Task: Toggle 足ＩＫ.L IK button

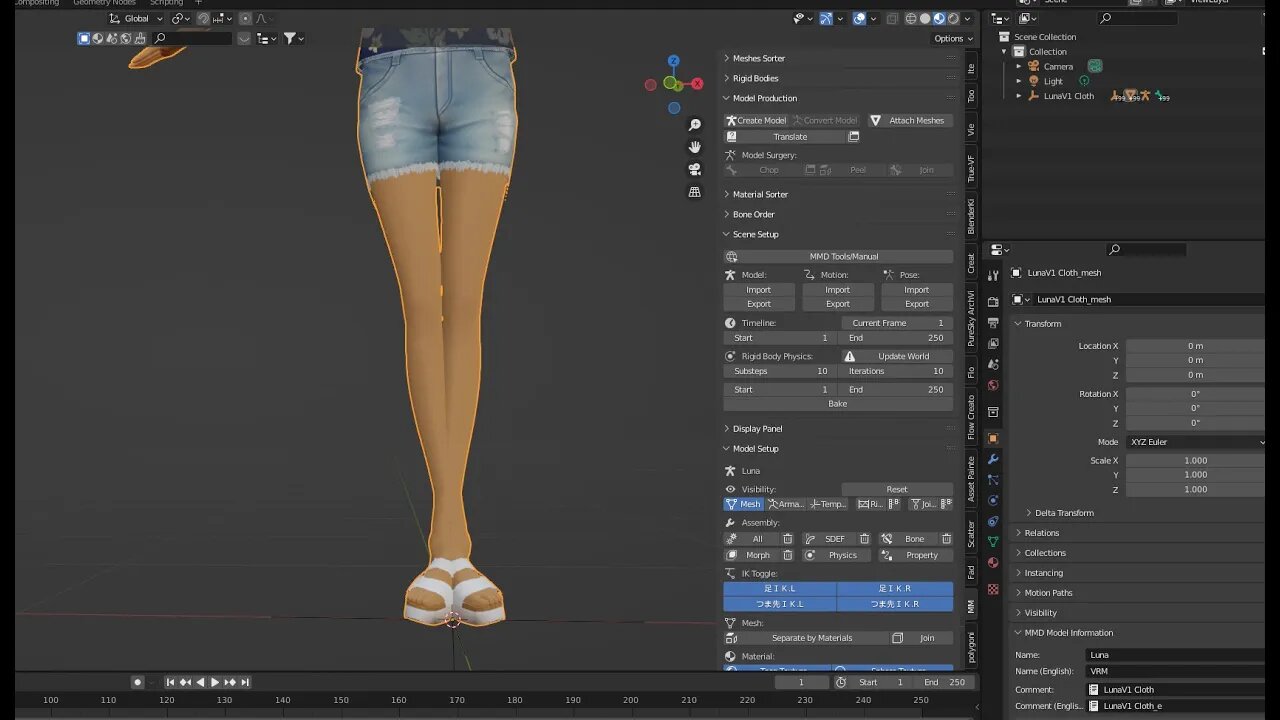Action: click(x=780, y=589)
